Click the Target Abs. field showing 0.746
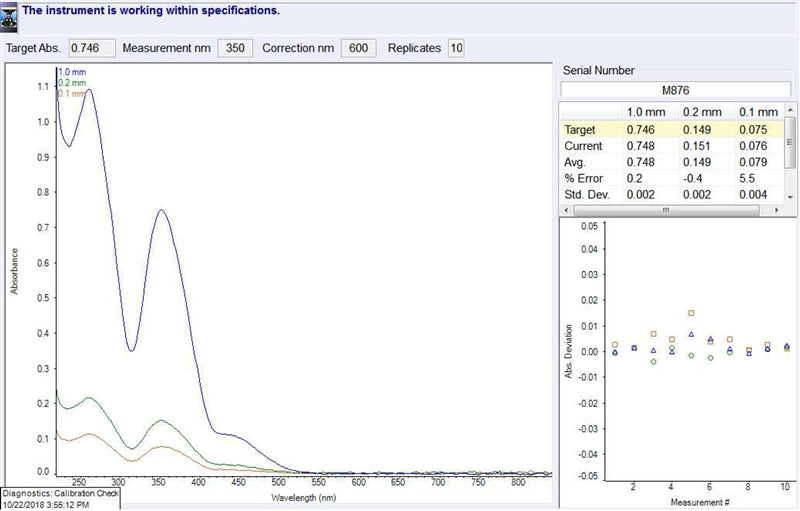 (92, 48)
